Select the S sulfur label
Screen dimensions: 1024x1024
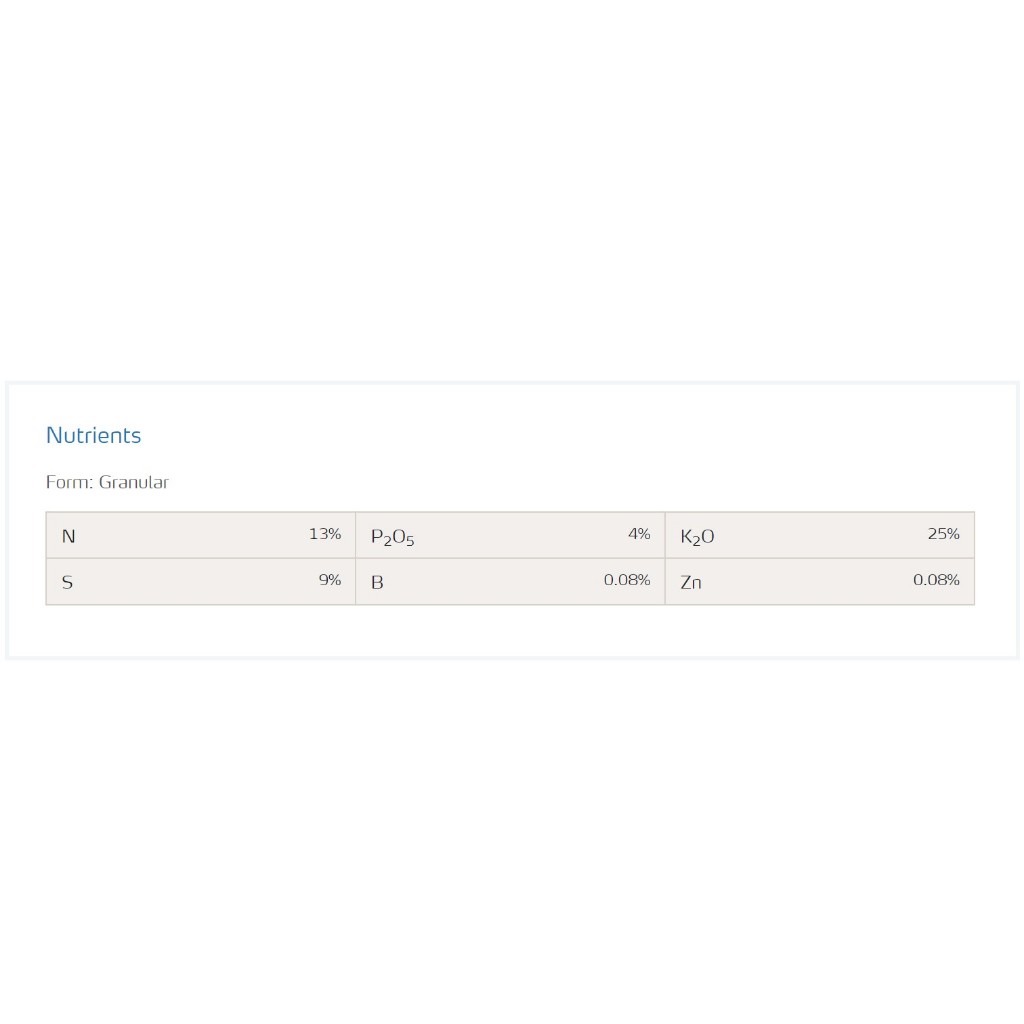[67, 582]
